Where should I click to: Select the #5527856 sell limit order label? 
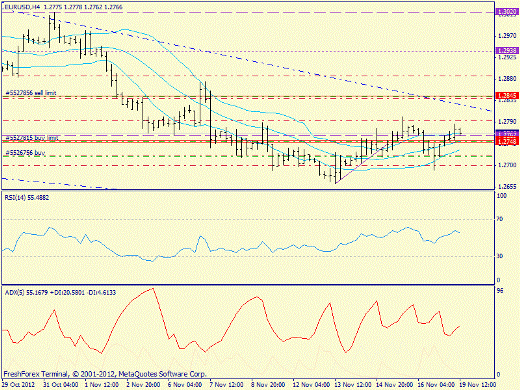[x=31, y=93]
